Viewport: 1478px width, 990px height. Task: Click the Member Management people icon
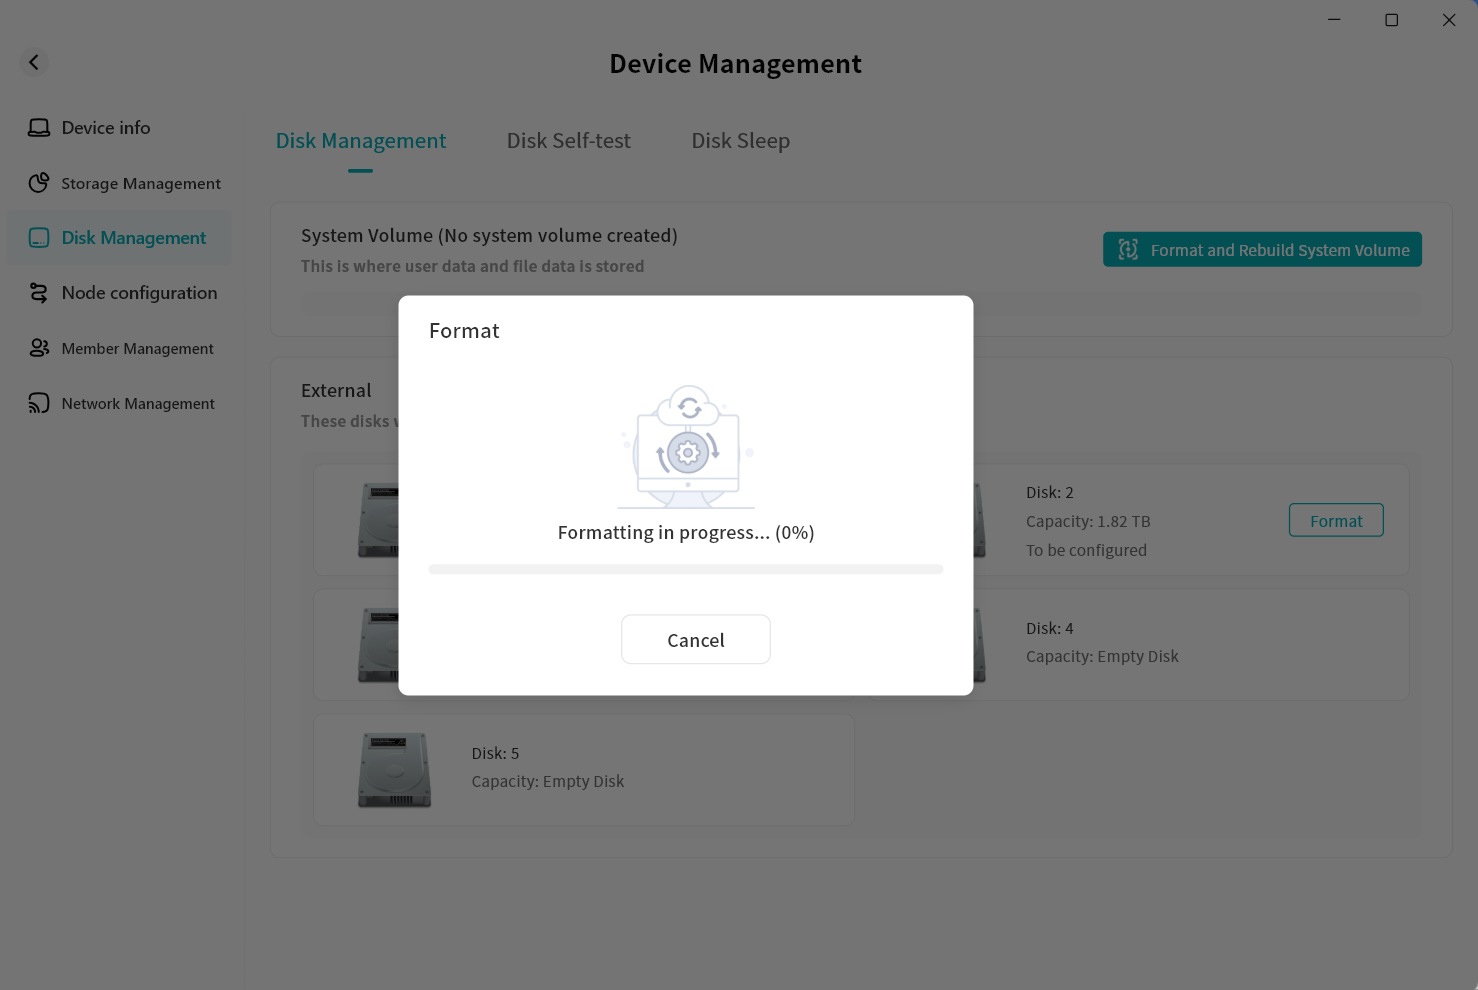(x=39, y=348)
